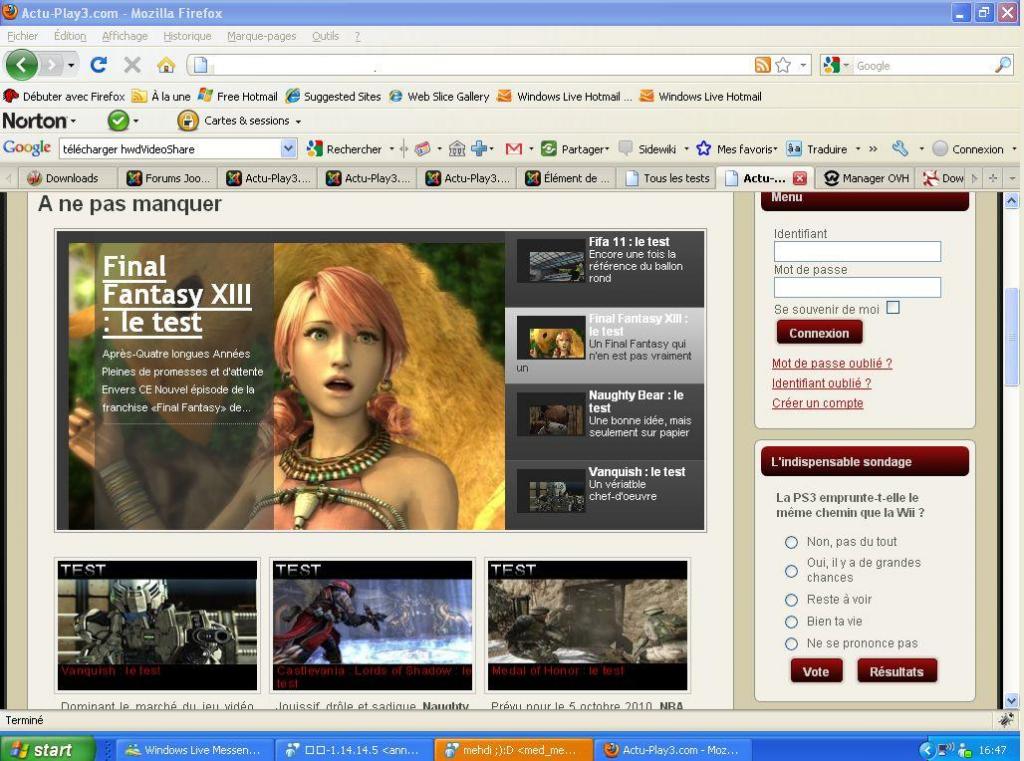Open the Home page icon
Viewport: 1024px width, 761px height.
click(166, 65)
